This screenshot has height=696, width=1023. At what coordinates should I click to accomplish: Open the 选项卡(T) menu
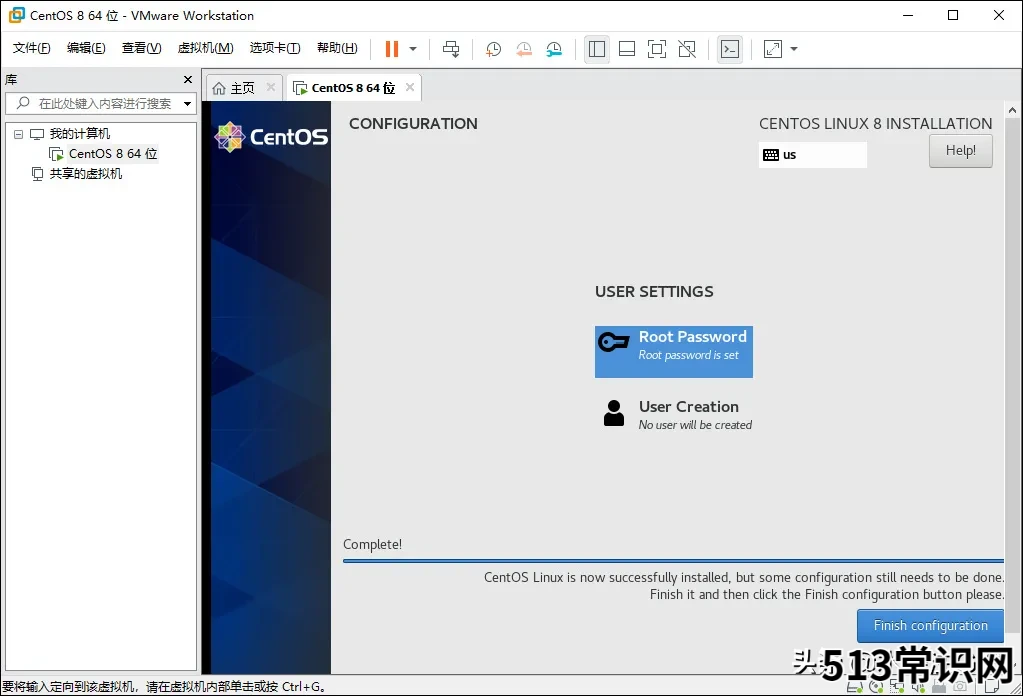tap(275, 48)
